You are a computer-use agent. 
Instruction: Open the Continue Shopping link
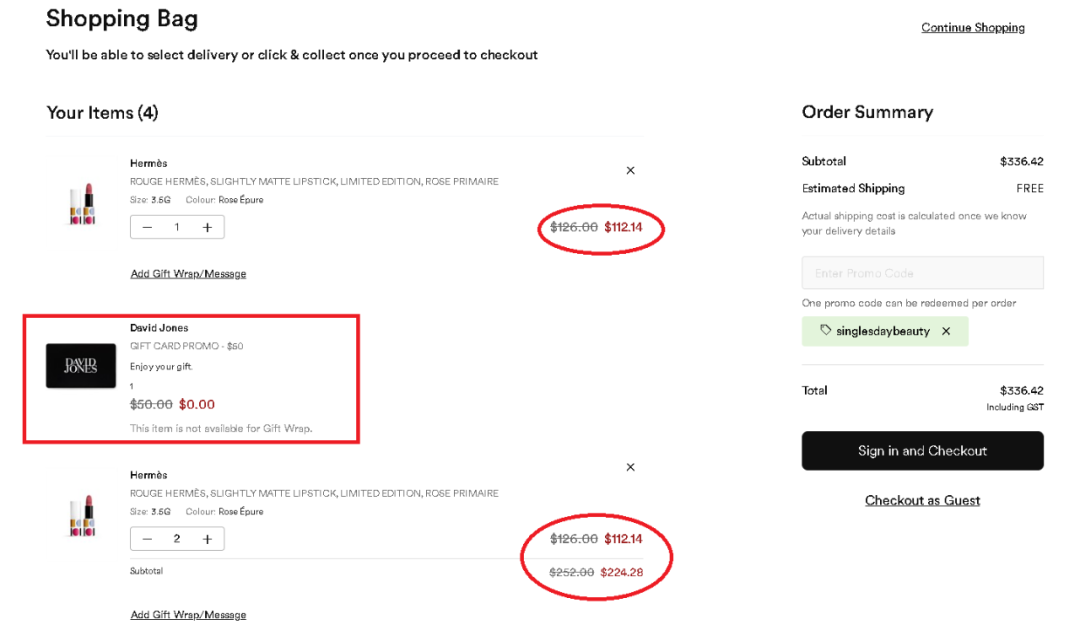point(972,28)
